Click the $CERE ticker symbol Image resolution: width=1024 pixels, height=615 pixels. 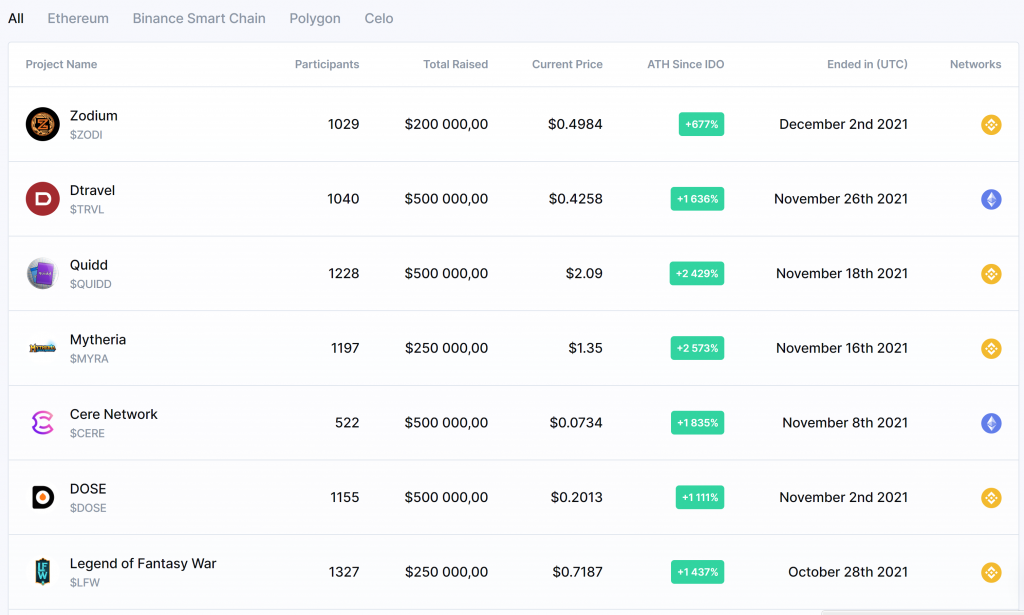click(x=87, y=434)
